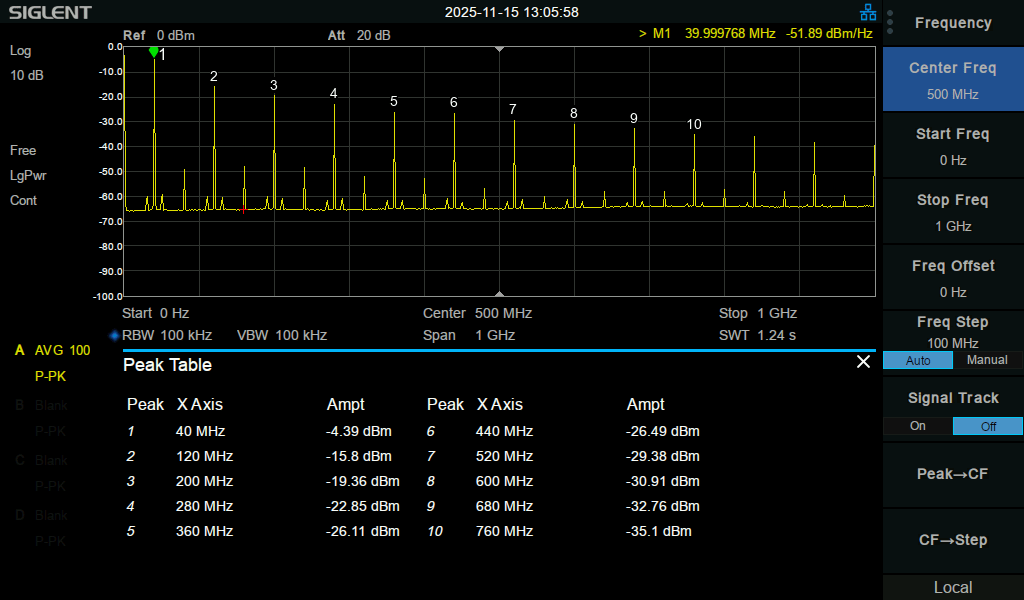
Task: Select blank trace B
Action: pyautogui.click(x=41, y=405)
